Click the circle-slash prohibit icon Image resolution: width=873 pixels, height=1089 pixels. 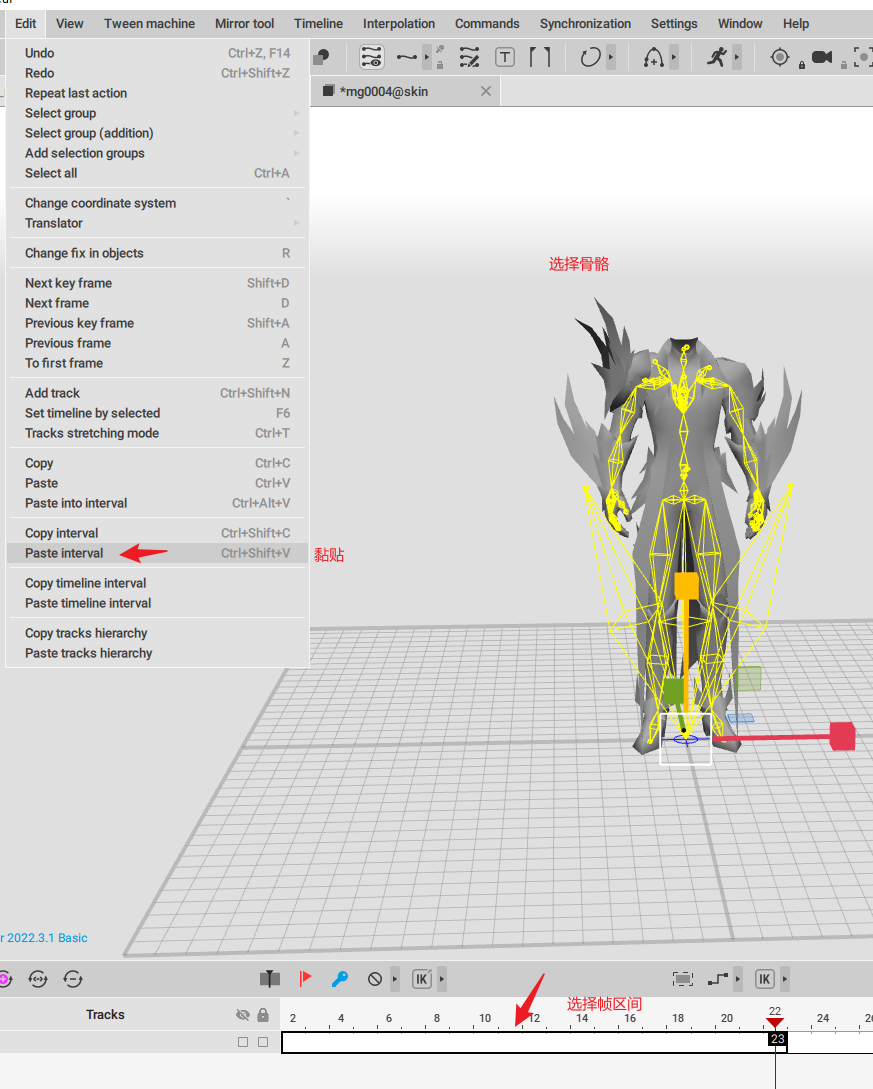pyautogui.click(x=375, y=979)
